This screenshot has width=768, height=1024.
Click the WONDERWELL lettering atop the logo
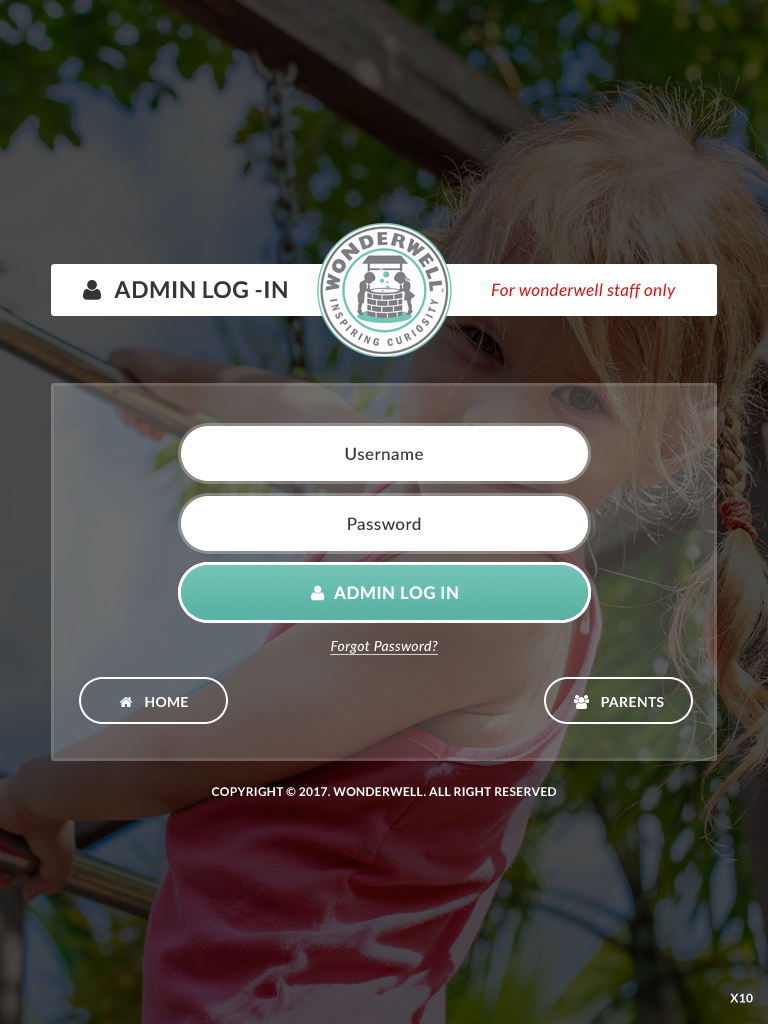coord(385,257)
